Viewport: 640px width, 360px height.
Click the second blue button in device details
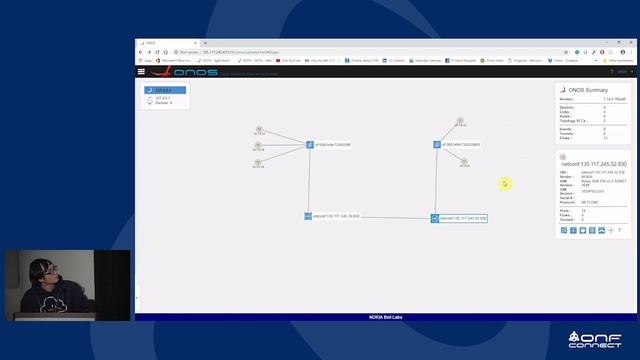pyautogui.click(x=573, y=231)
